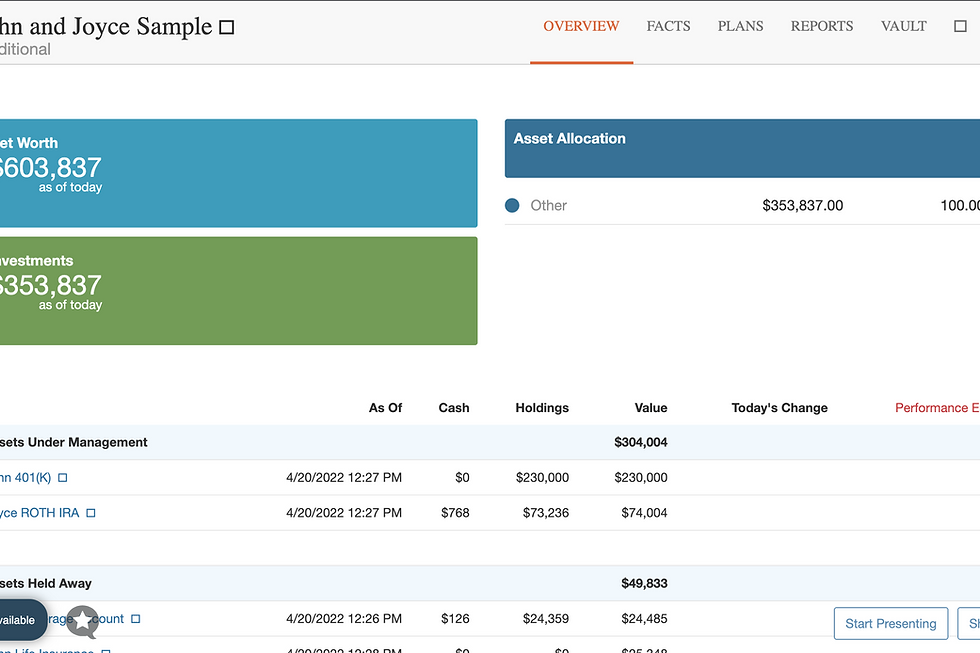Image resolution: width=980 pixels, height=653 pixels.
Task: Click the red Performance link
Action: tap(937, 408)
